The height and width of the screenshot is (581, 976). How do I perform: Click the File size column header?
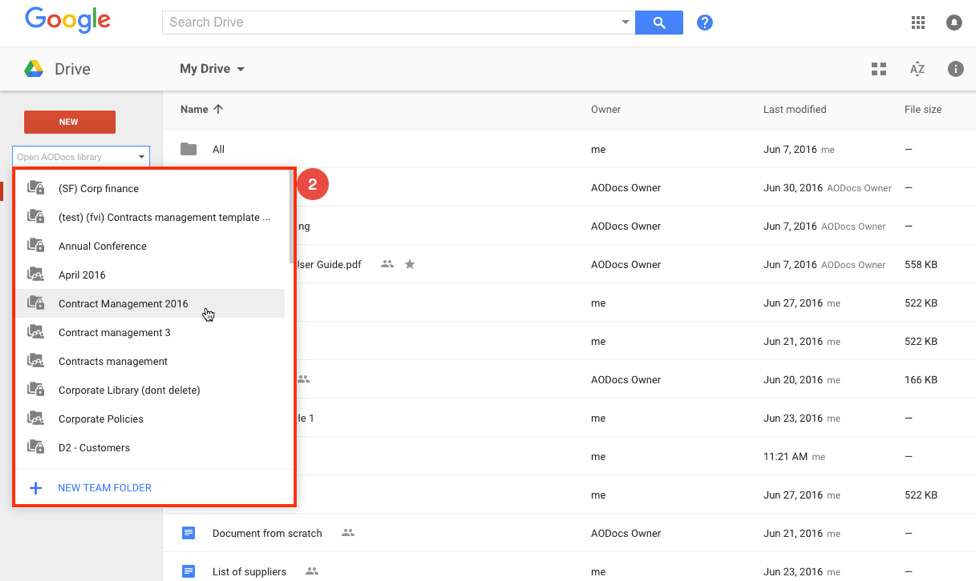pyautogui.click(x=922, y=109)
